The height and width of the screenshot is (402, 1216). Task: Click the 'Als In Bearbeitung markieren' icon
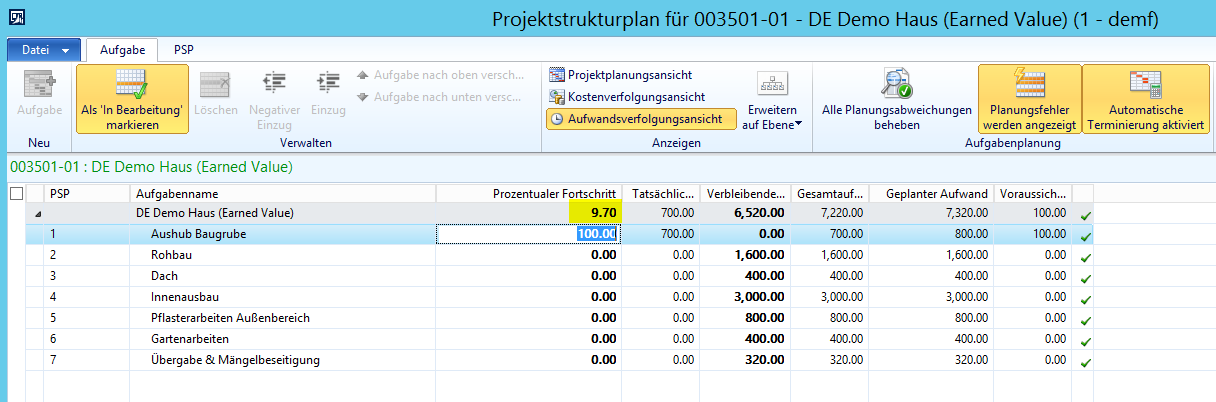pyautogui.click(x=132, y=85)
